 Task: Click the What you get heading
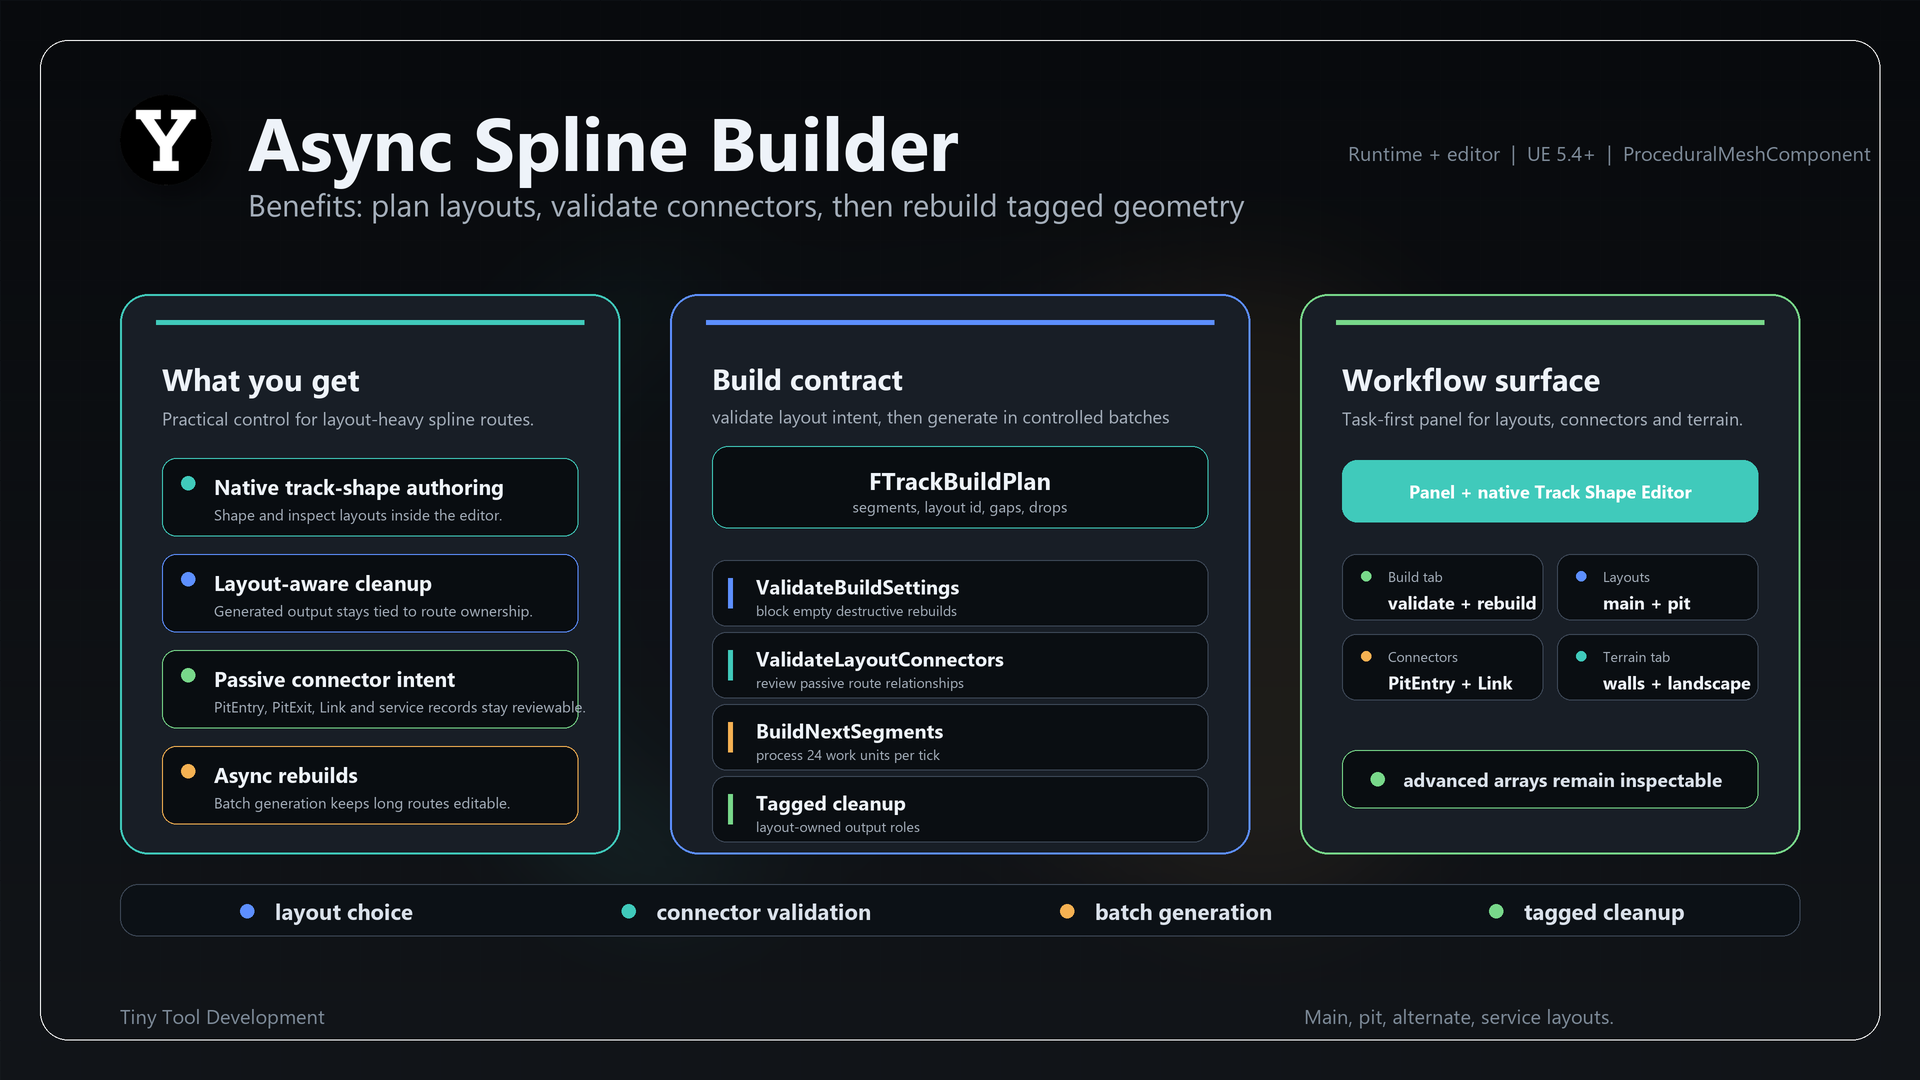(260, 380)
